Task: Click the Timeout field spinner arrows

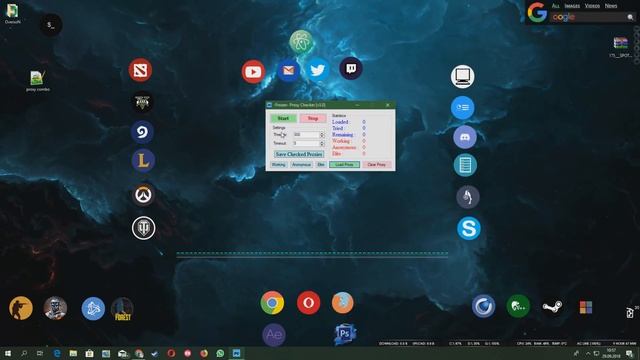Action: pos(322,143)
